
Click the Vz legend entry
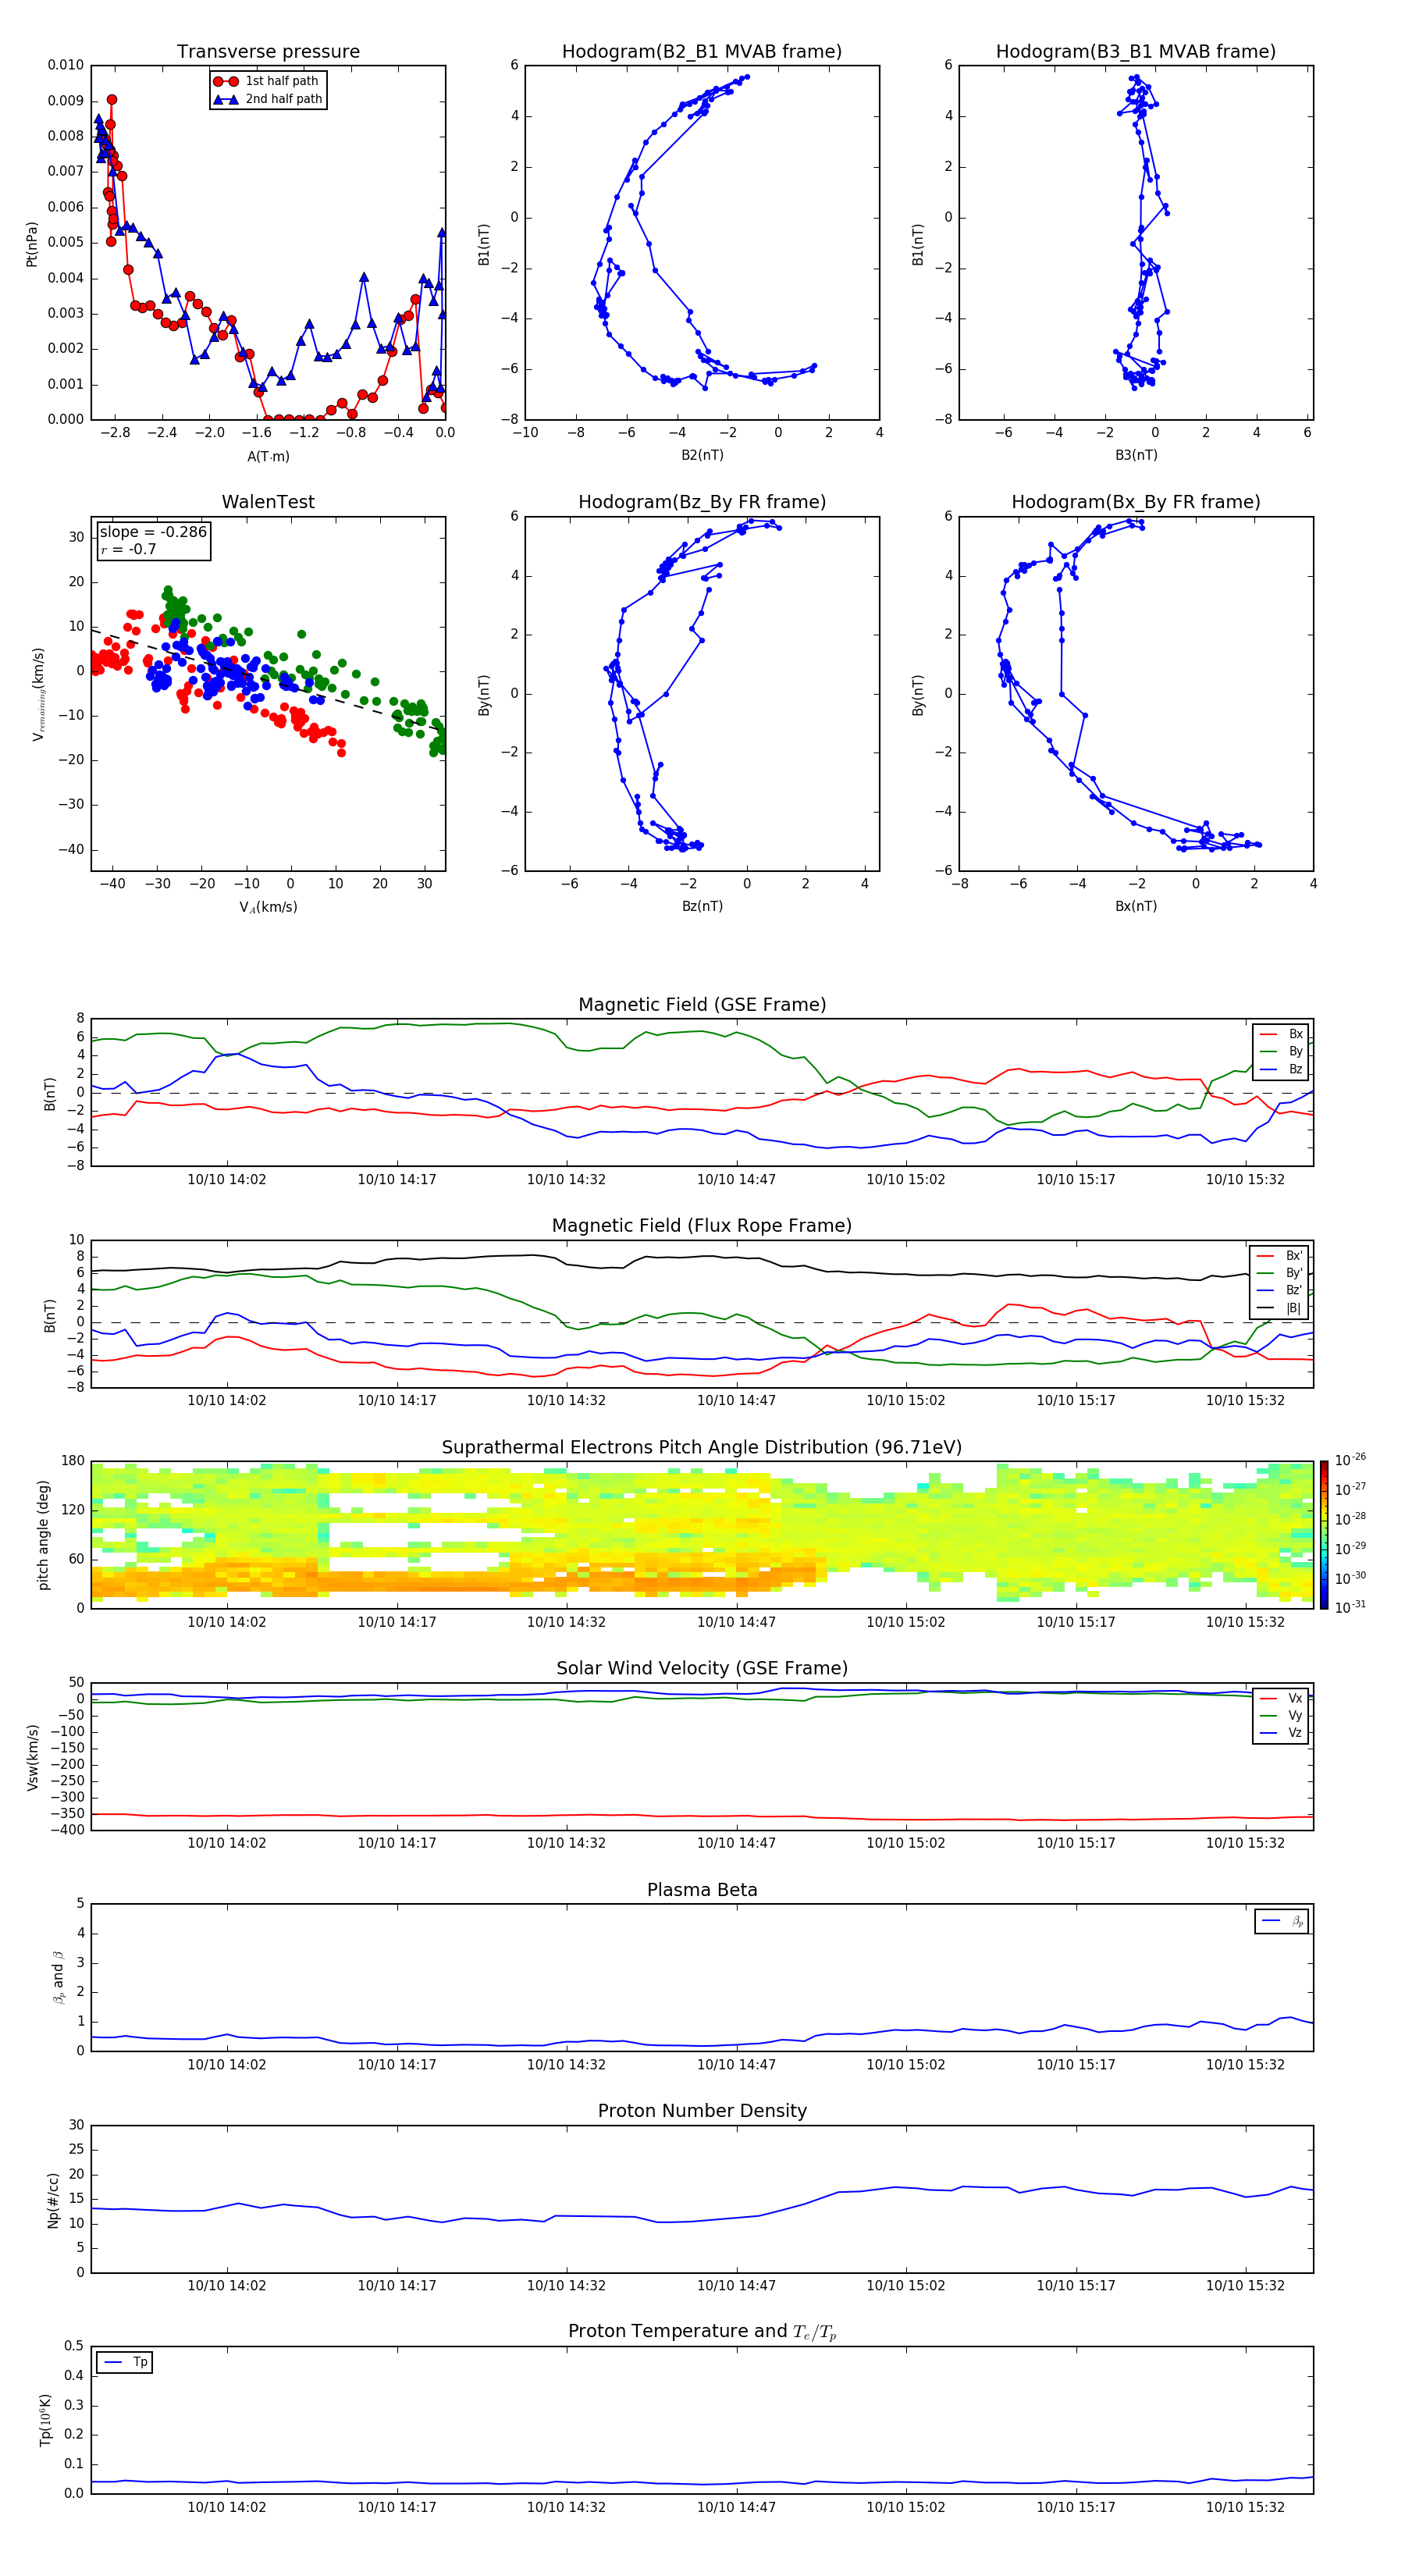1281,1733
